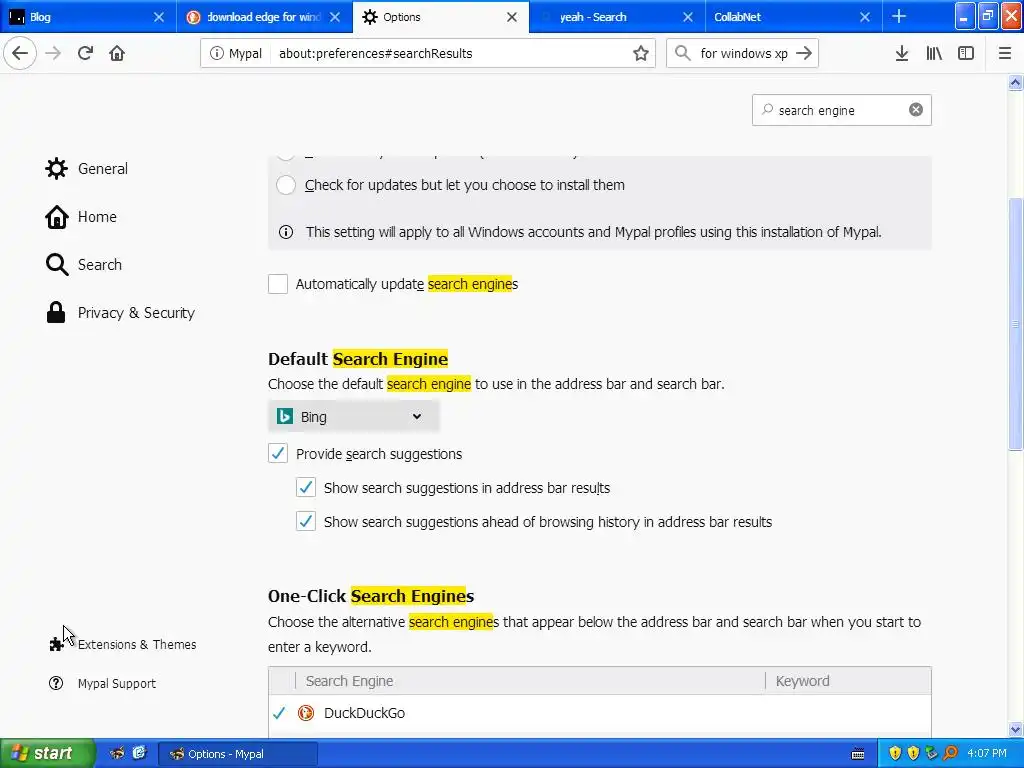Viewport: 1024px width, 768px height.
Task: Close the yeah - Search tab
Action: (x=688, y=17)
